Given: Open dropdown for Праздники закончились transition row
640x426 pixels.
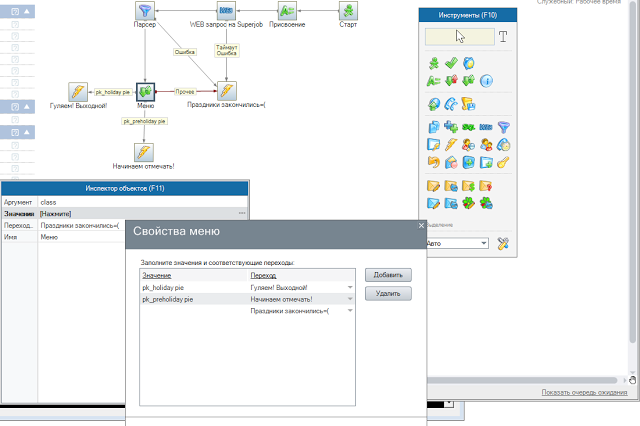Looking at the screenshot, I should coord(350,311).
